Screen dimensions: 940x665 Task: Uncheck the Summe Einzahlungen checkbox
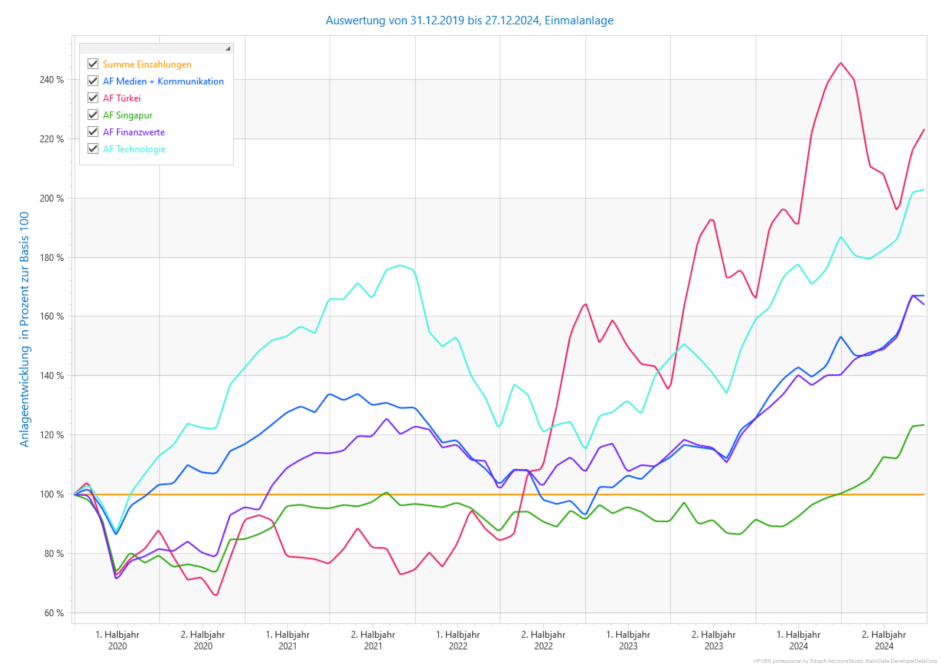tap(93, 64)
